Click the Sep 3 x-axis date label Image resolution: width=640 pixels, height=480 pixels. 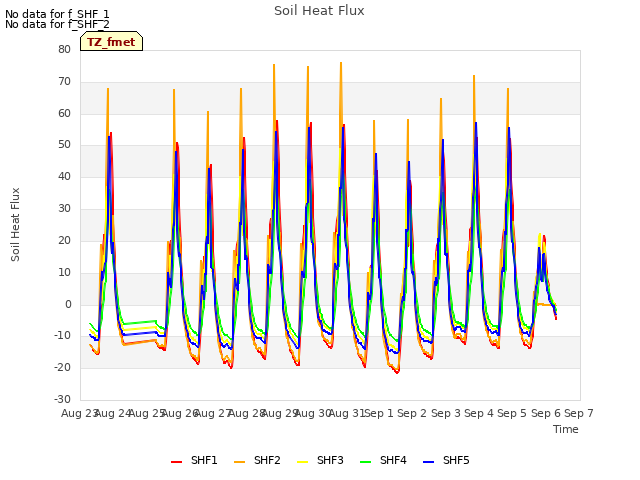(x=446, y=413)
